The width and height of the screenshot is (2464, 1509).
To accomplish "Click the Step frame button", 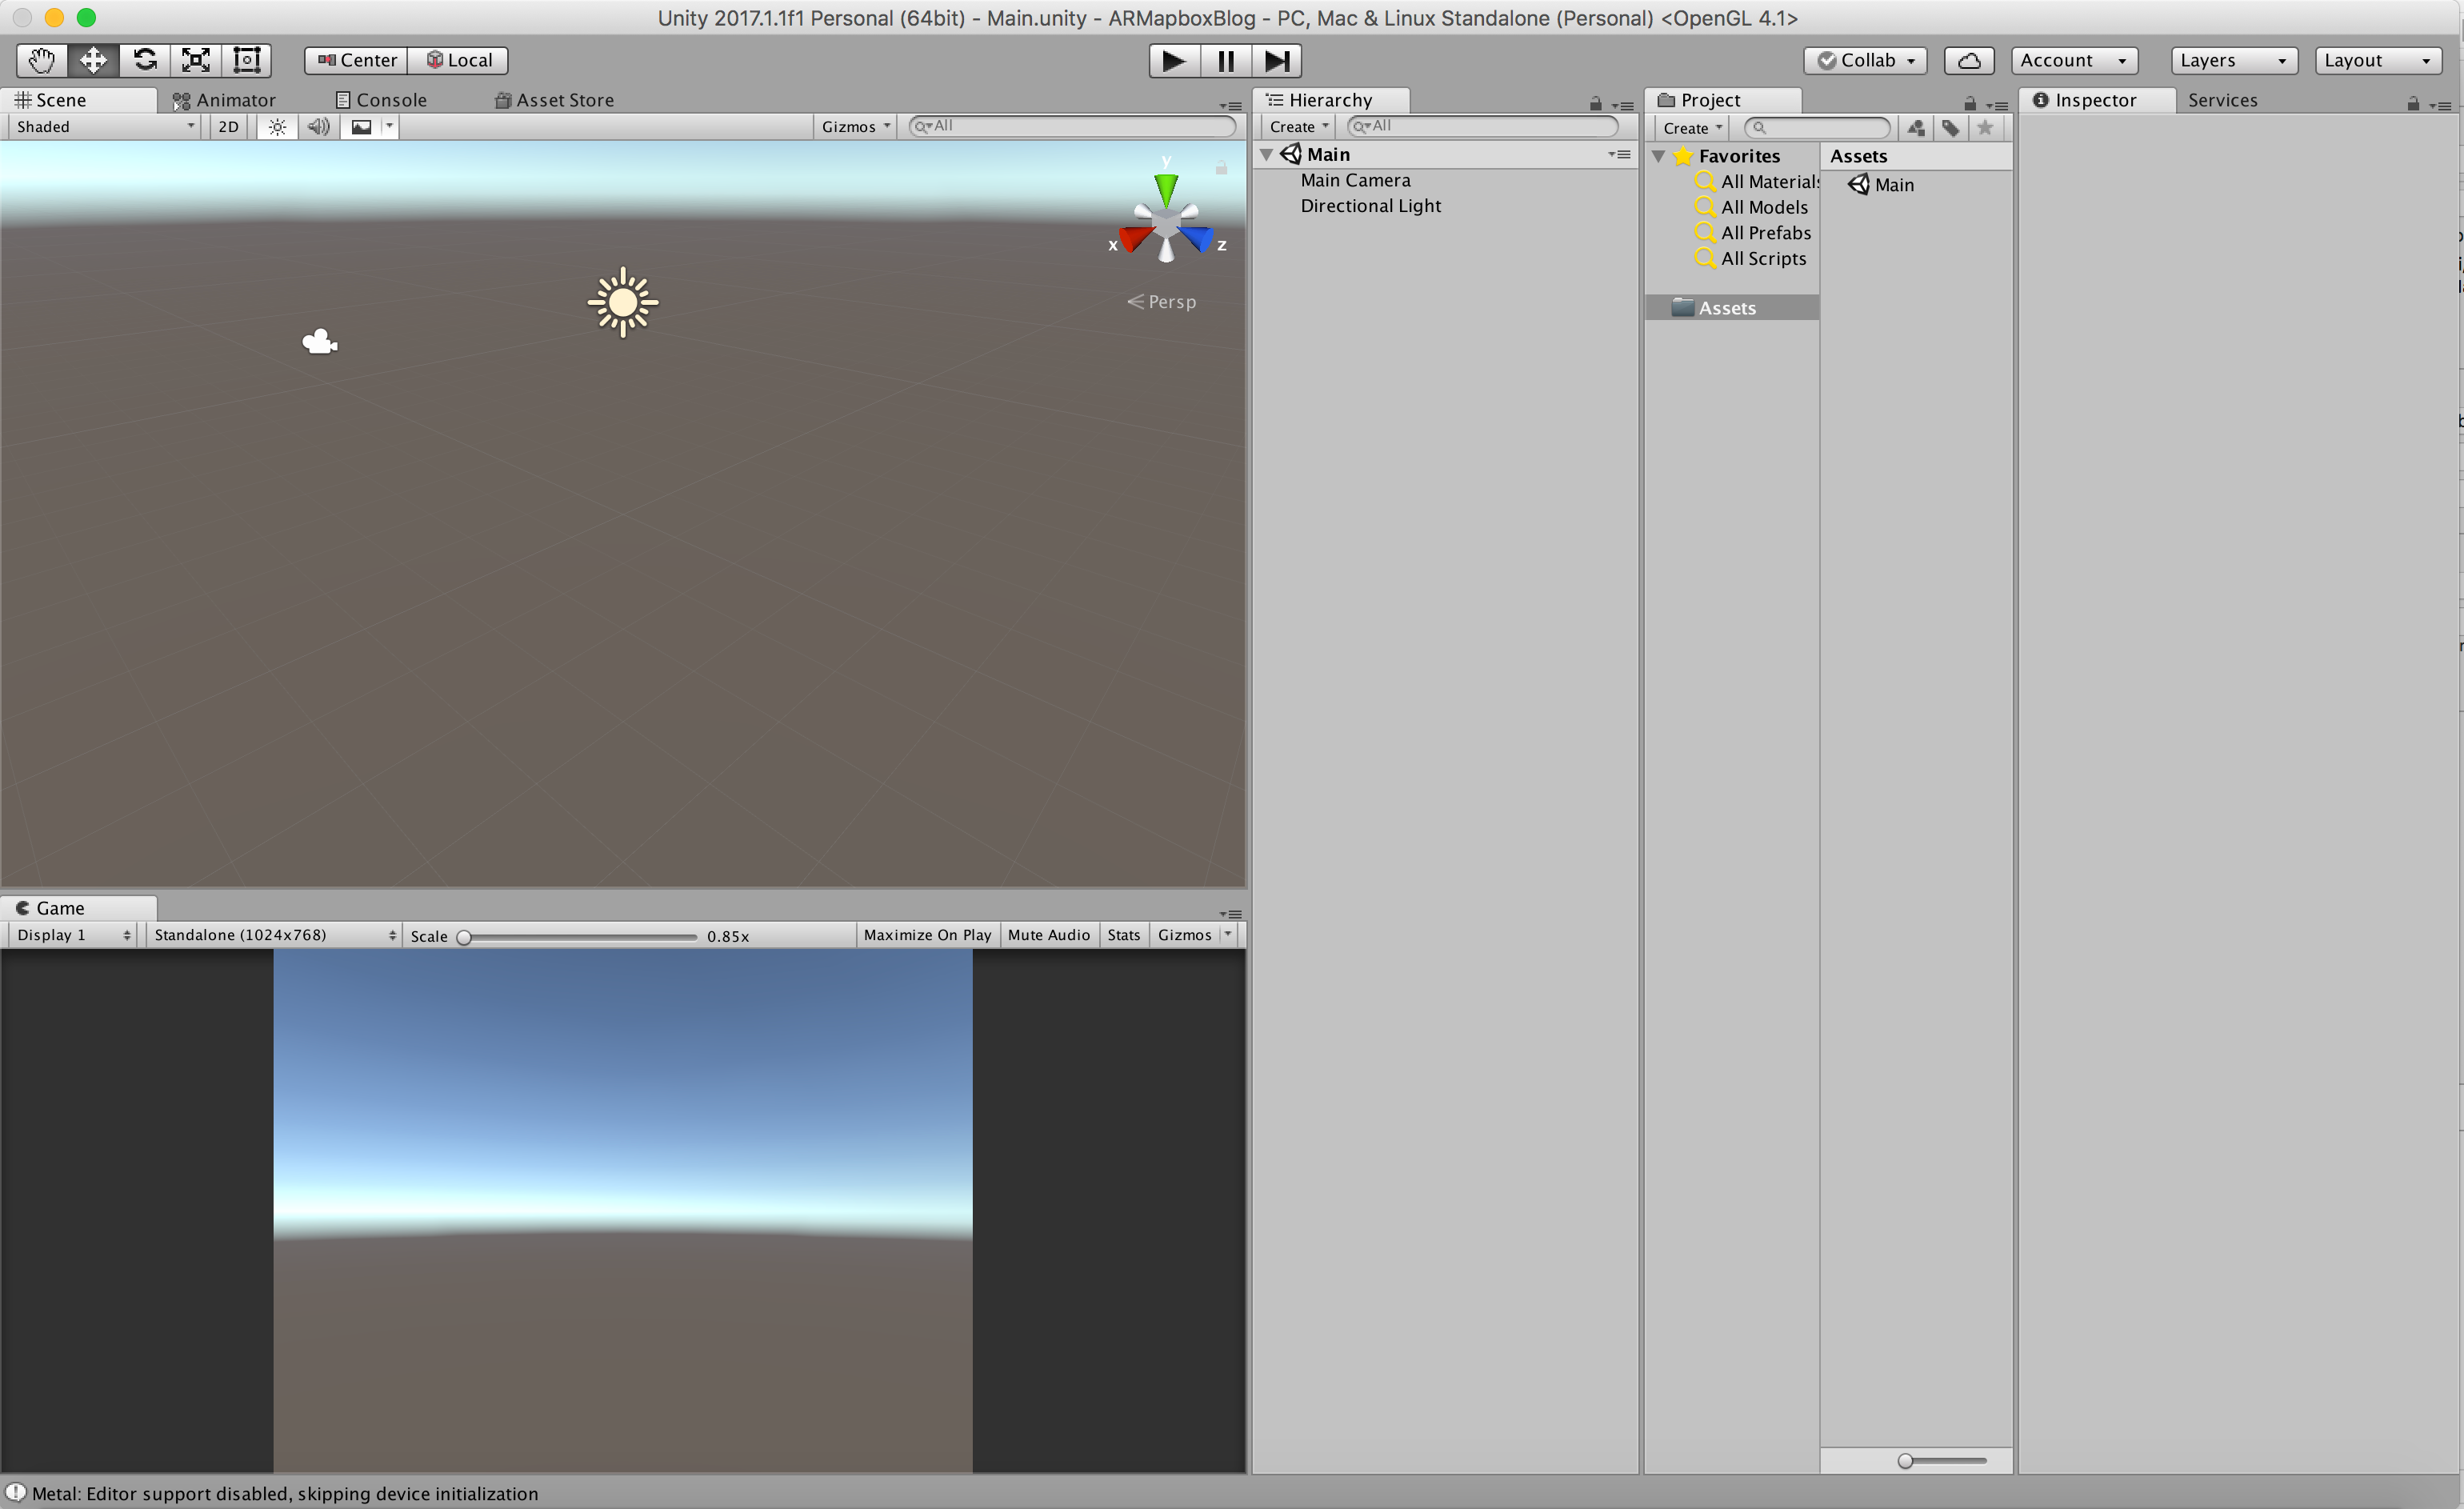I will [1276, 61].
